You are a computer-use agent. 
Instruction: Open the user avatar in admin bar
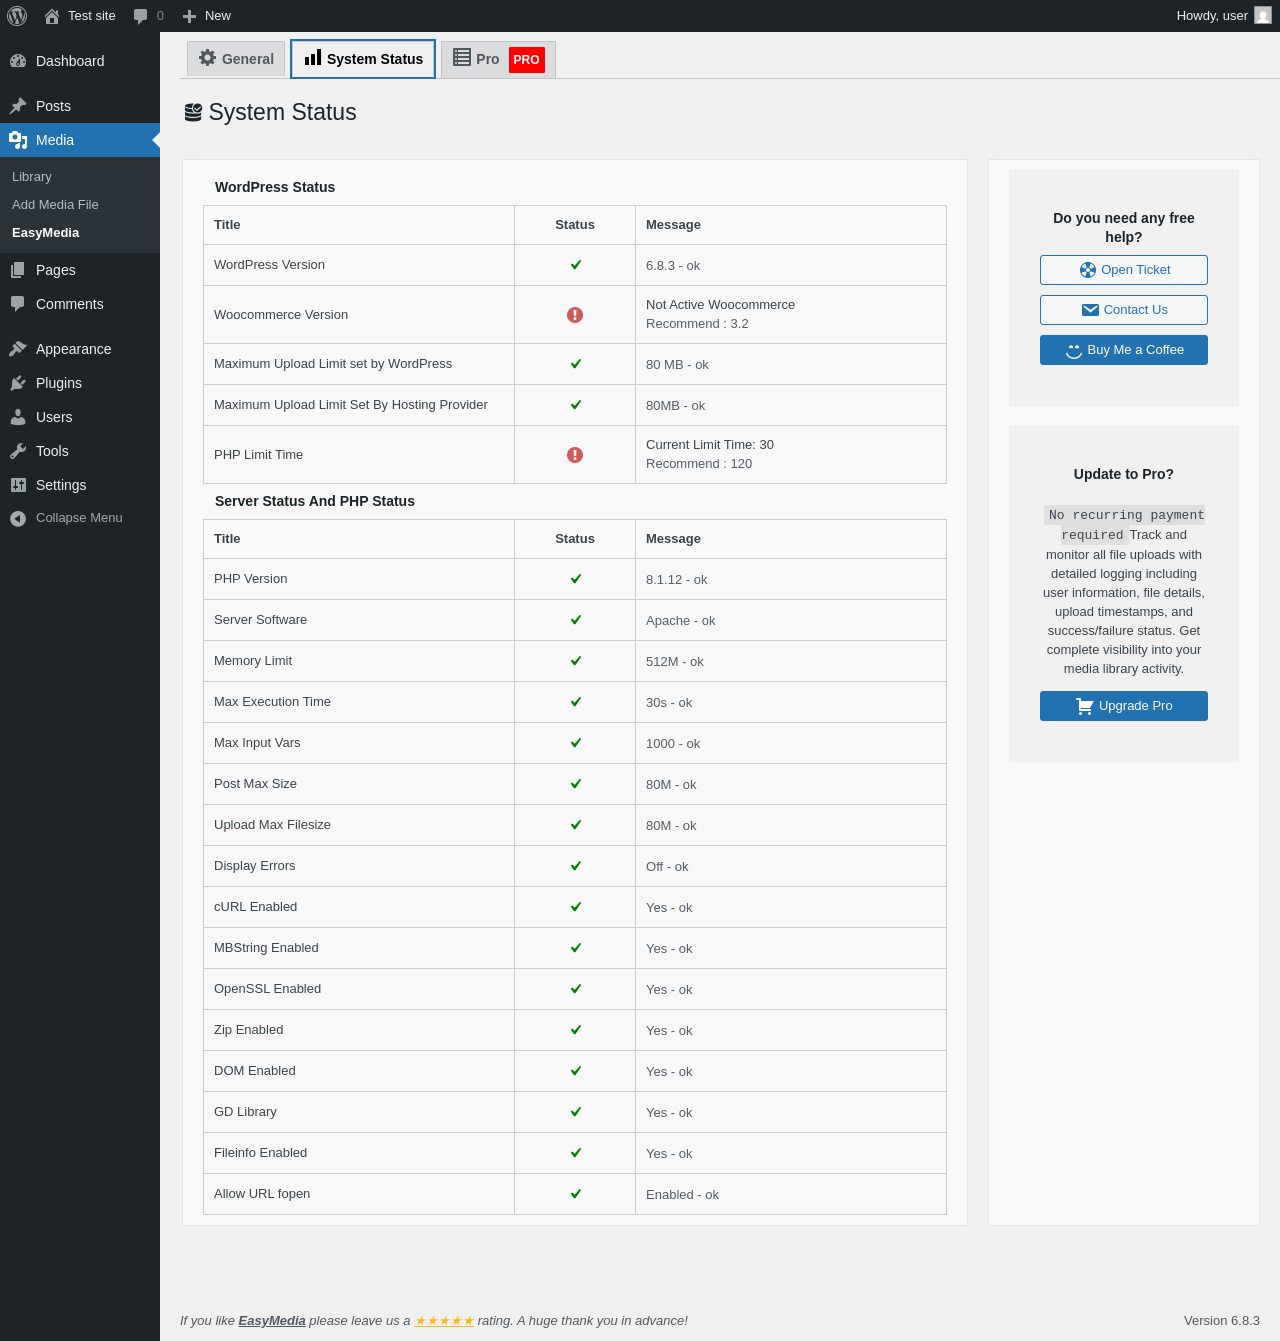point(1263,16)
